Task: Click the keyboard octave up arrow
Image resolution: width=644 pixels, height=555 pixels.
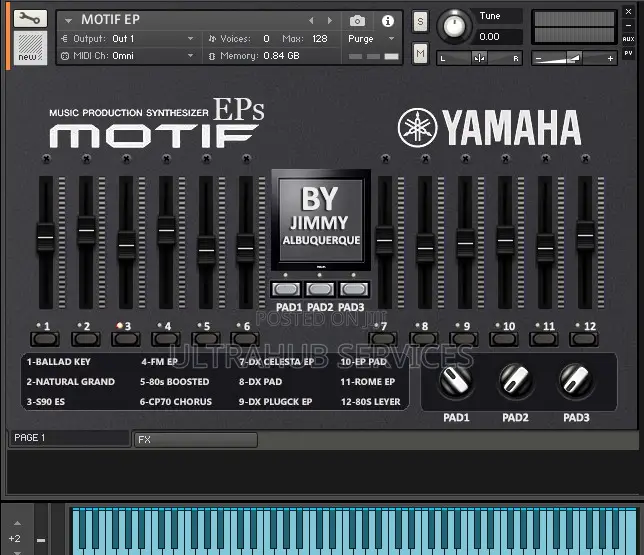Action: 17,523
